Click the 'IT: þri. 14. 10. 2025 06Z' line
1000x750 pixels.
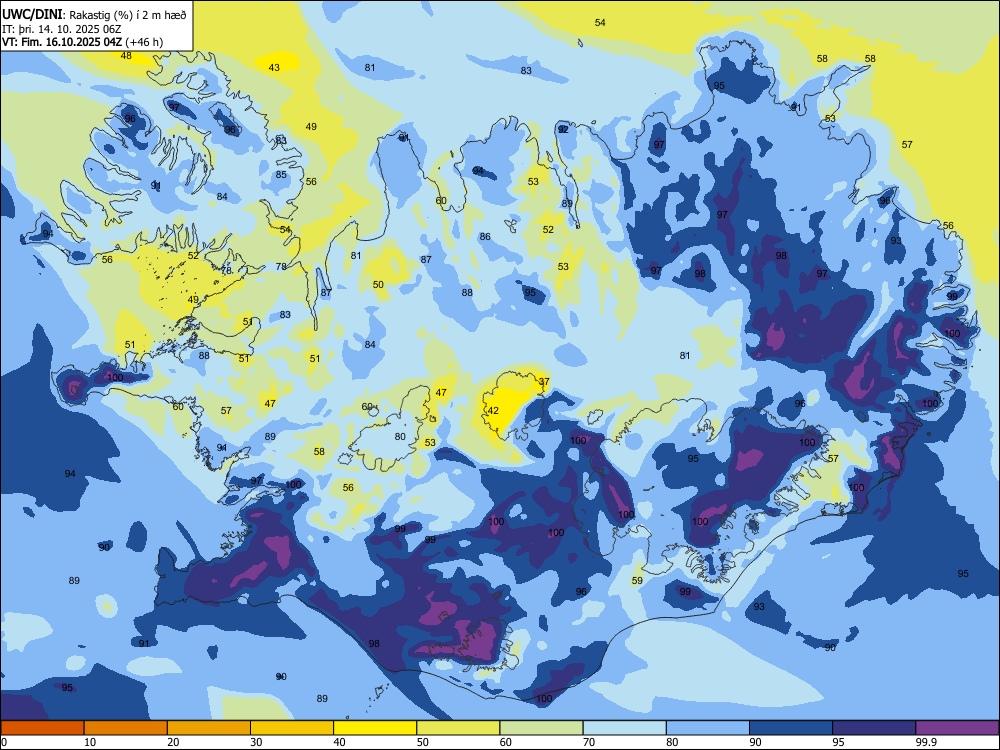coord(62,29)
